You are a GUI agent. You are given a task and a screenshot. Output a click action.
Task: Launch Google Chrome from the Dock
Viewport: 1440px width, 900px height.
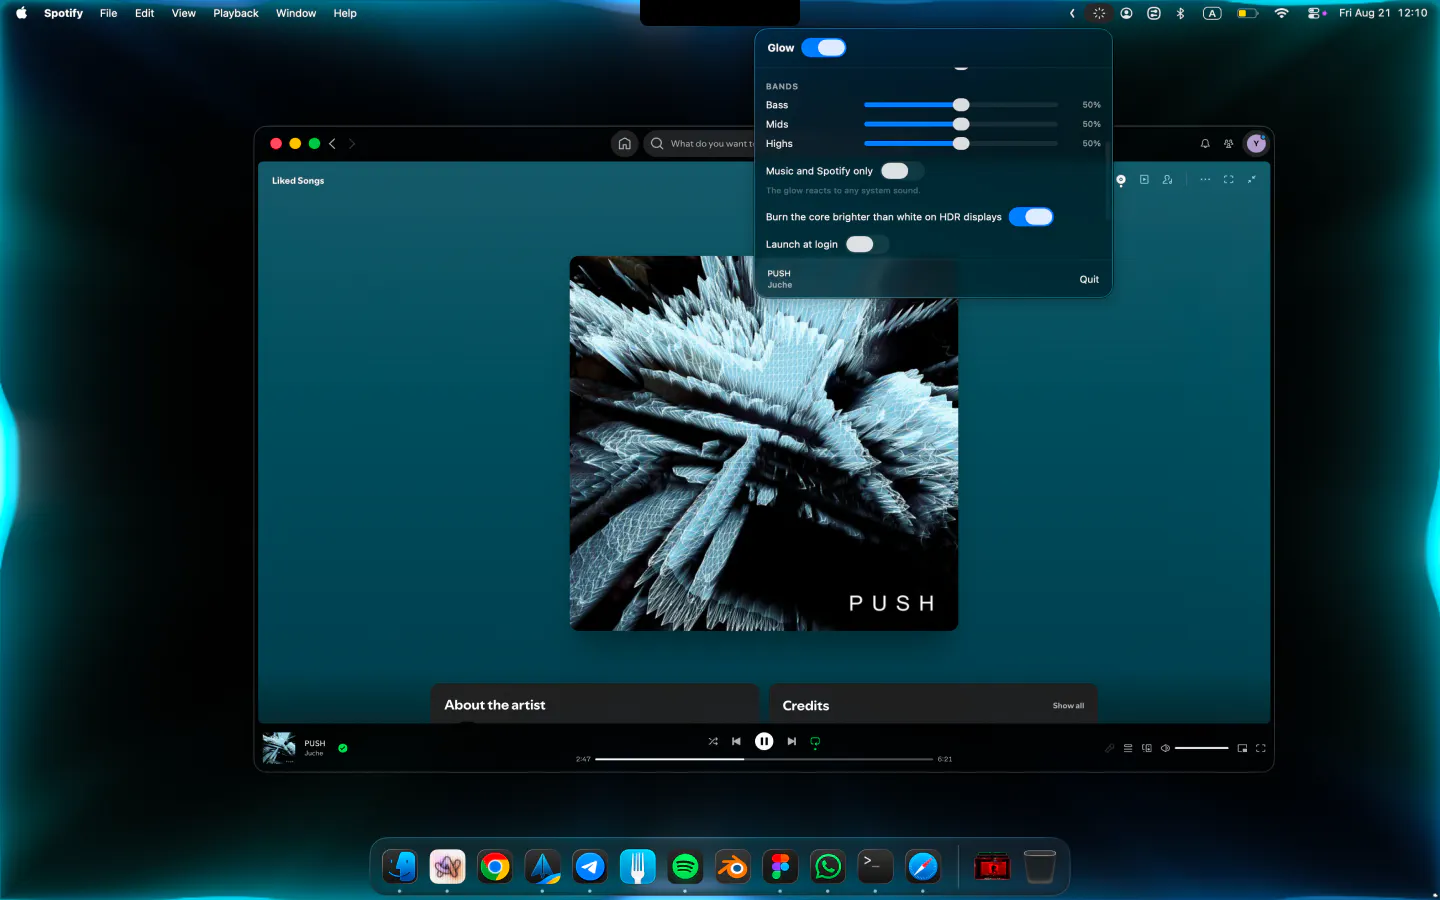[x=495, y=866]
